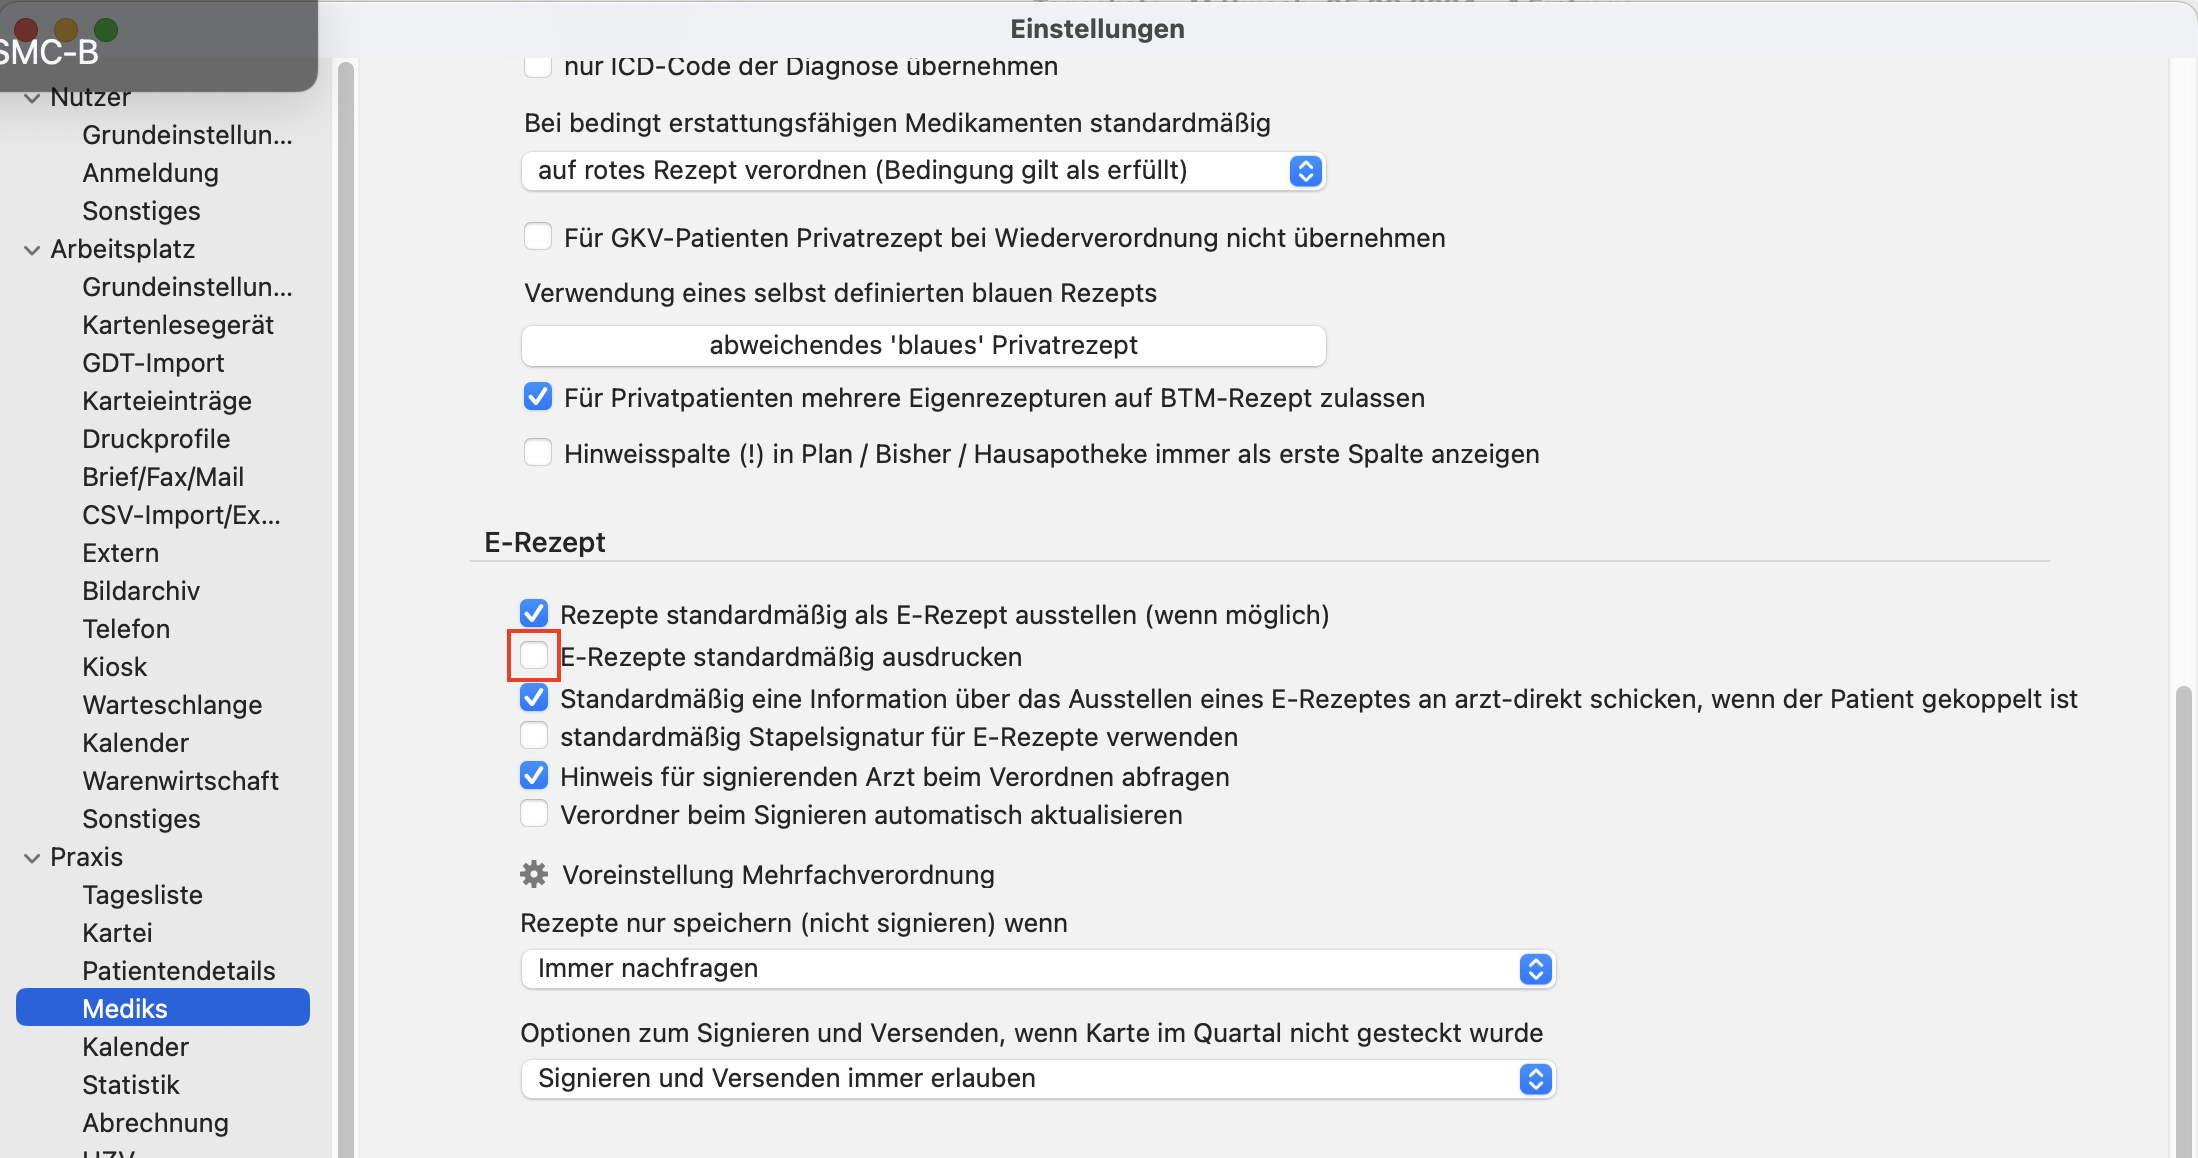Enable Verordner beim Signieren automatisch aktualisieren
This screenshot has height=1158, width=2198.
click(x=534, y=814)
